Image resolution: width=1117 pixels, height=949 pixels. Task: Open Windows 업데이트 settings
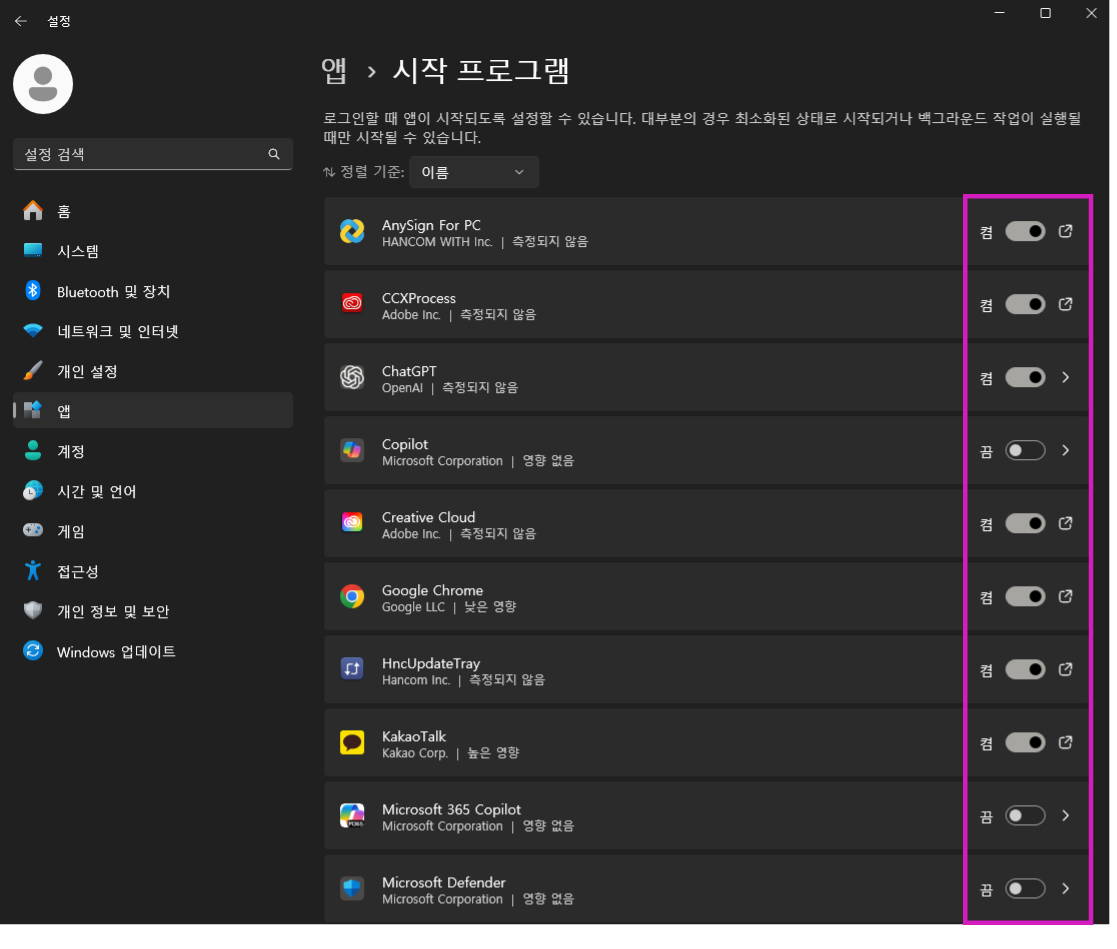[153, 651]
